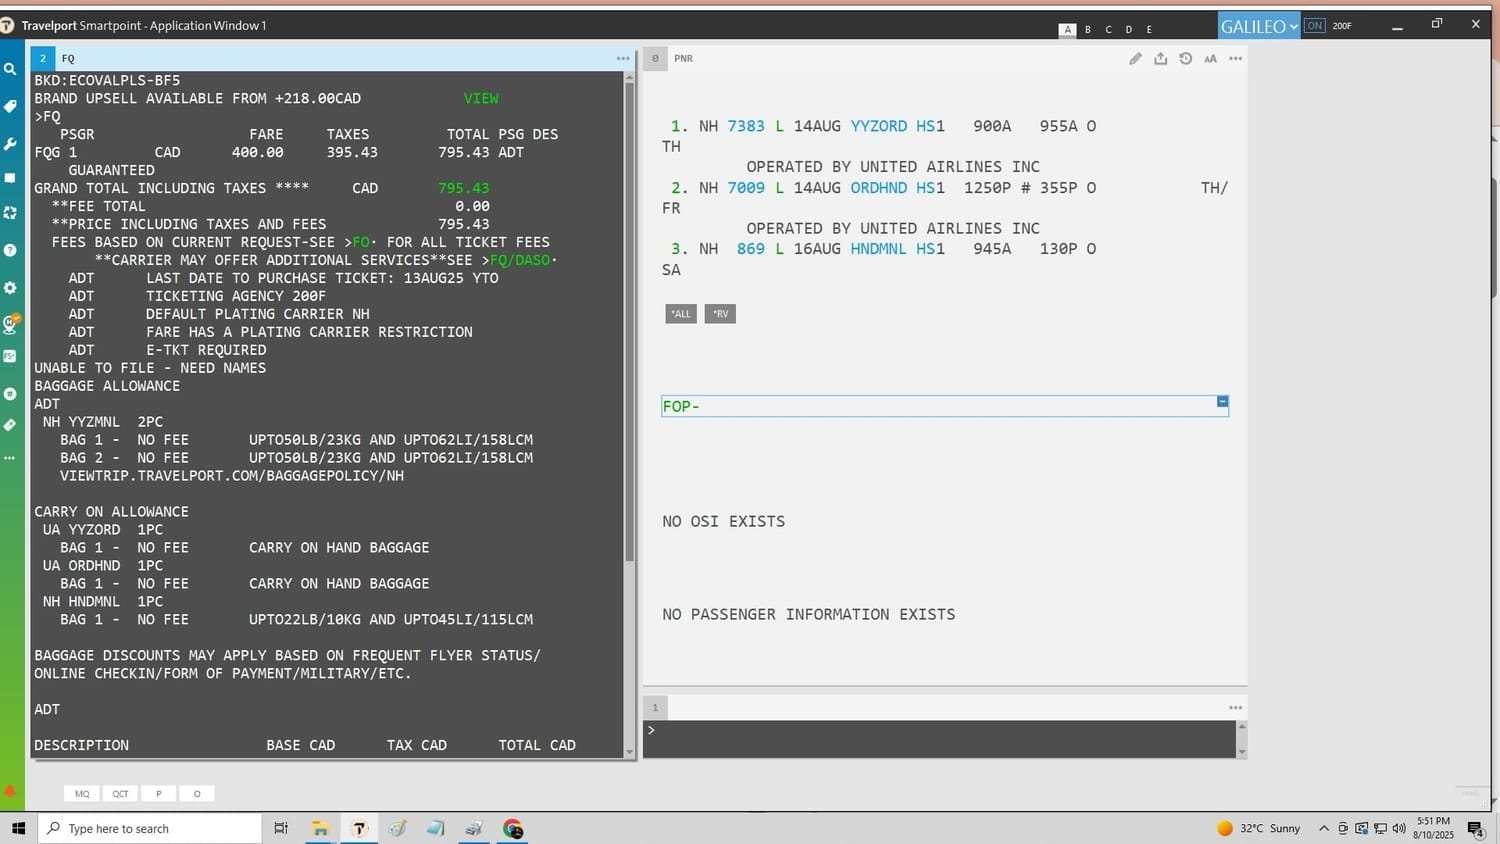Click the ORDHND city pair link

pos(879,188)
